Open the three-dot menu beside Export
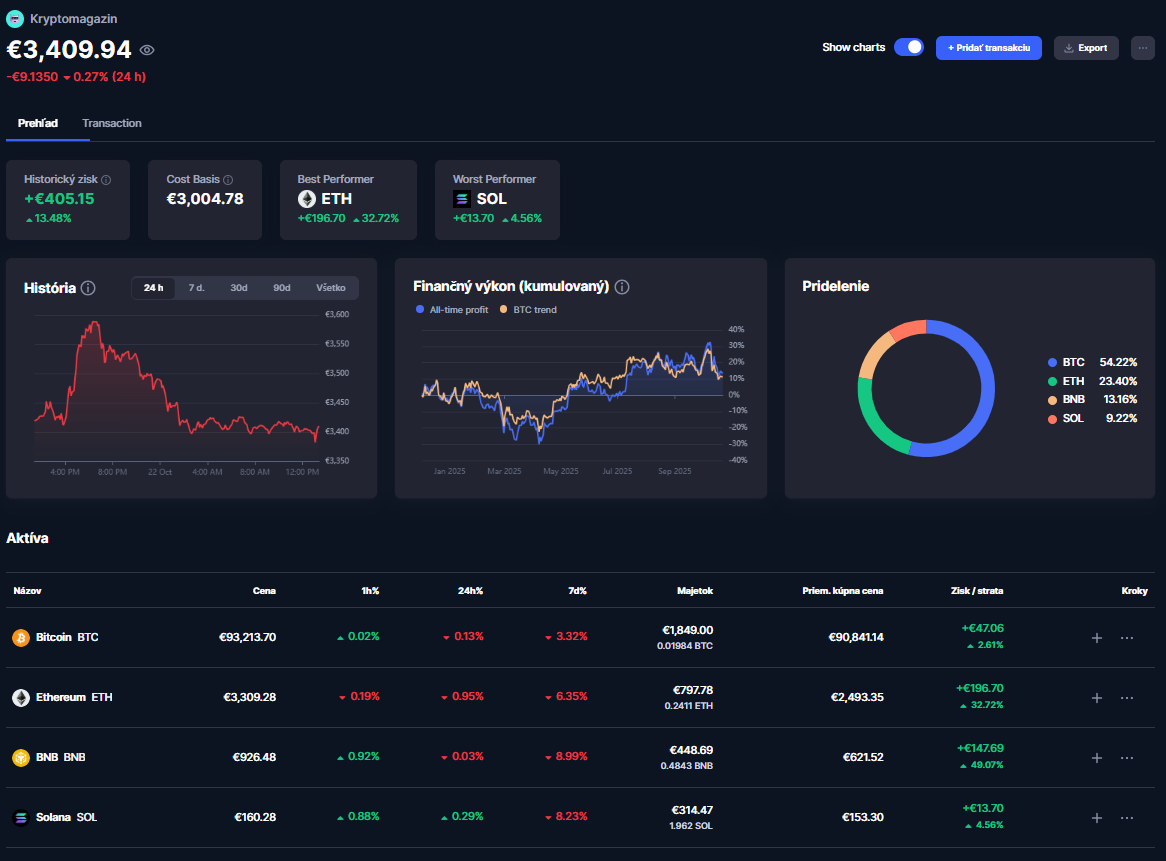The image size is (1166, 861). pyautogui.click(x=1142, y=48)
